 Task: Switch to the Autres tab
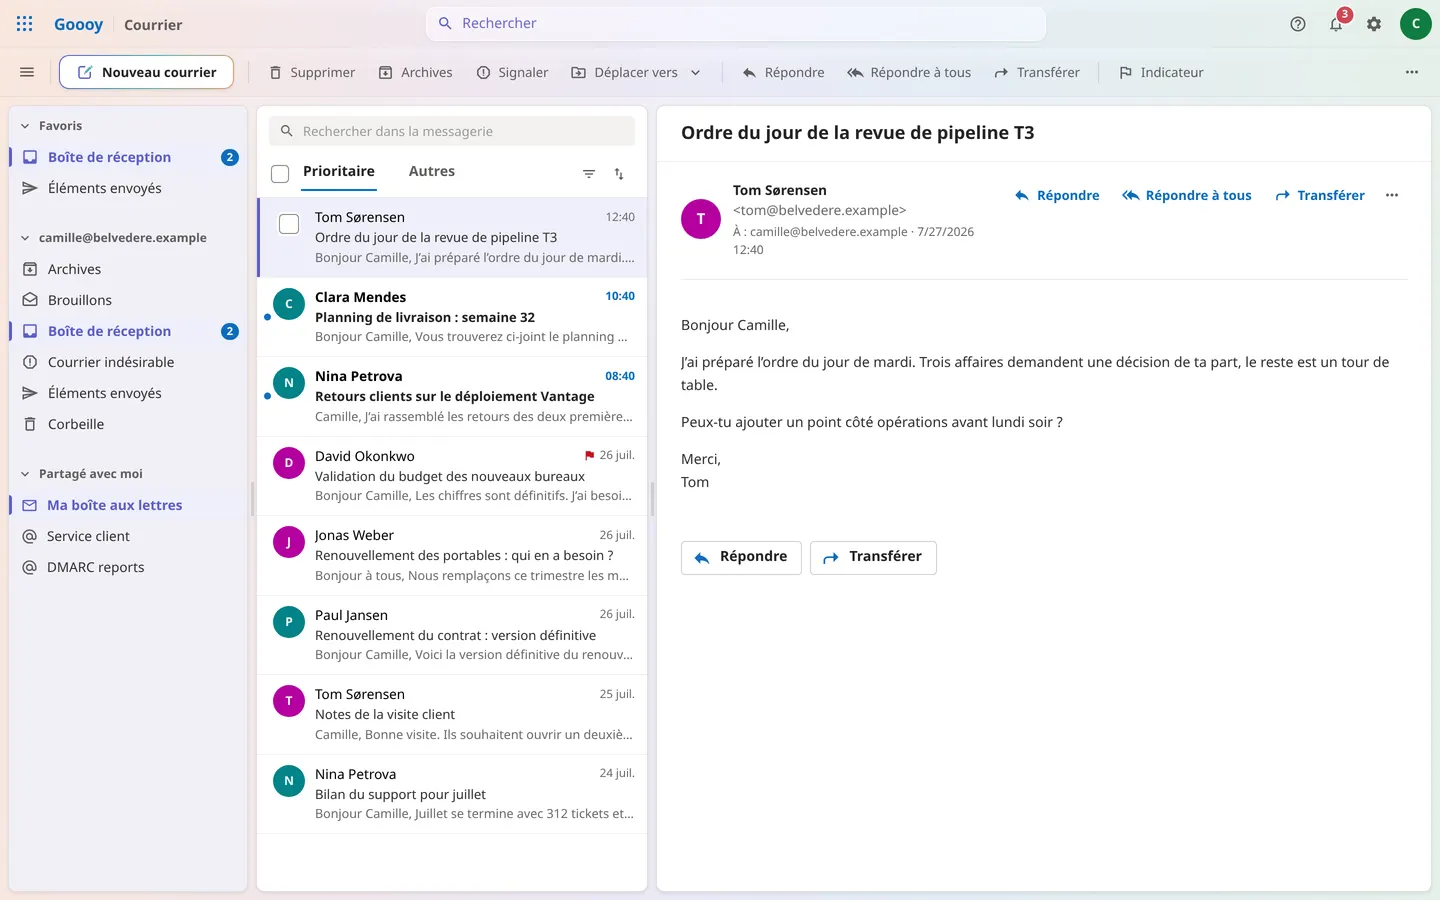pos(432,171)
